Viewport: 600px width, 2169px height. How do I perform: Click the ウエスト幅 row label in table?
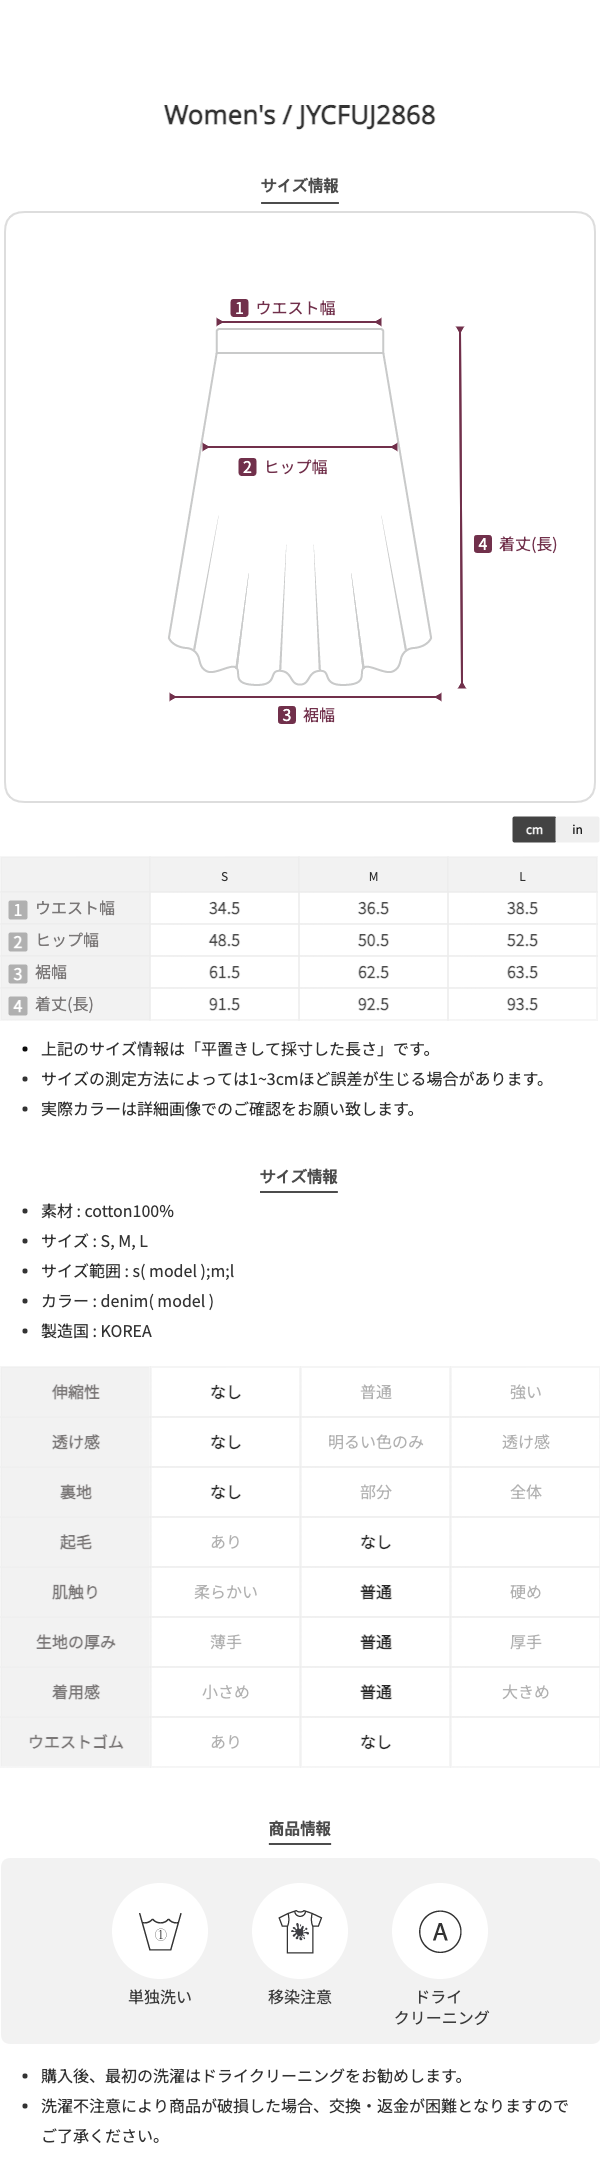75,908
